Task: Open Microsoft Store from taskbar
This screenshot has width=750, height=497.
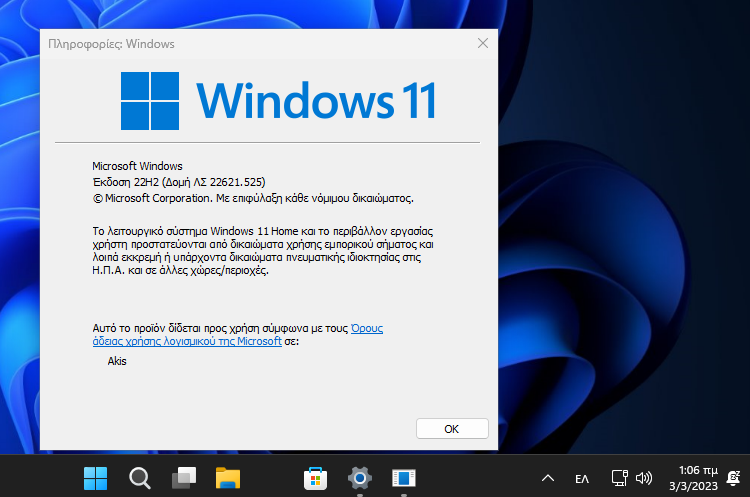Action: coord(316,478)
